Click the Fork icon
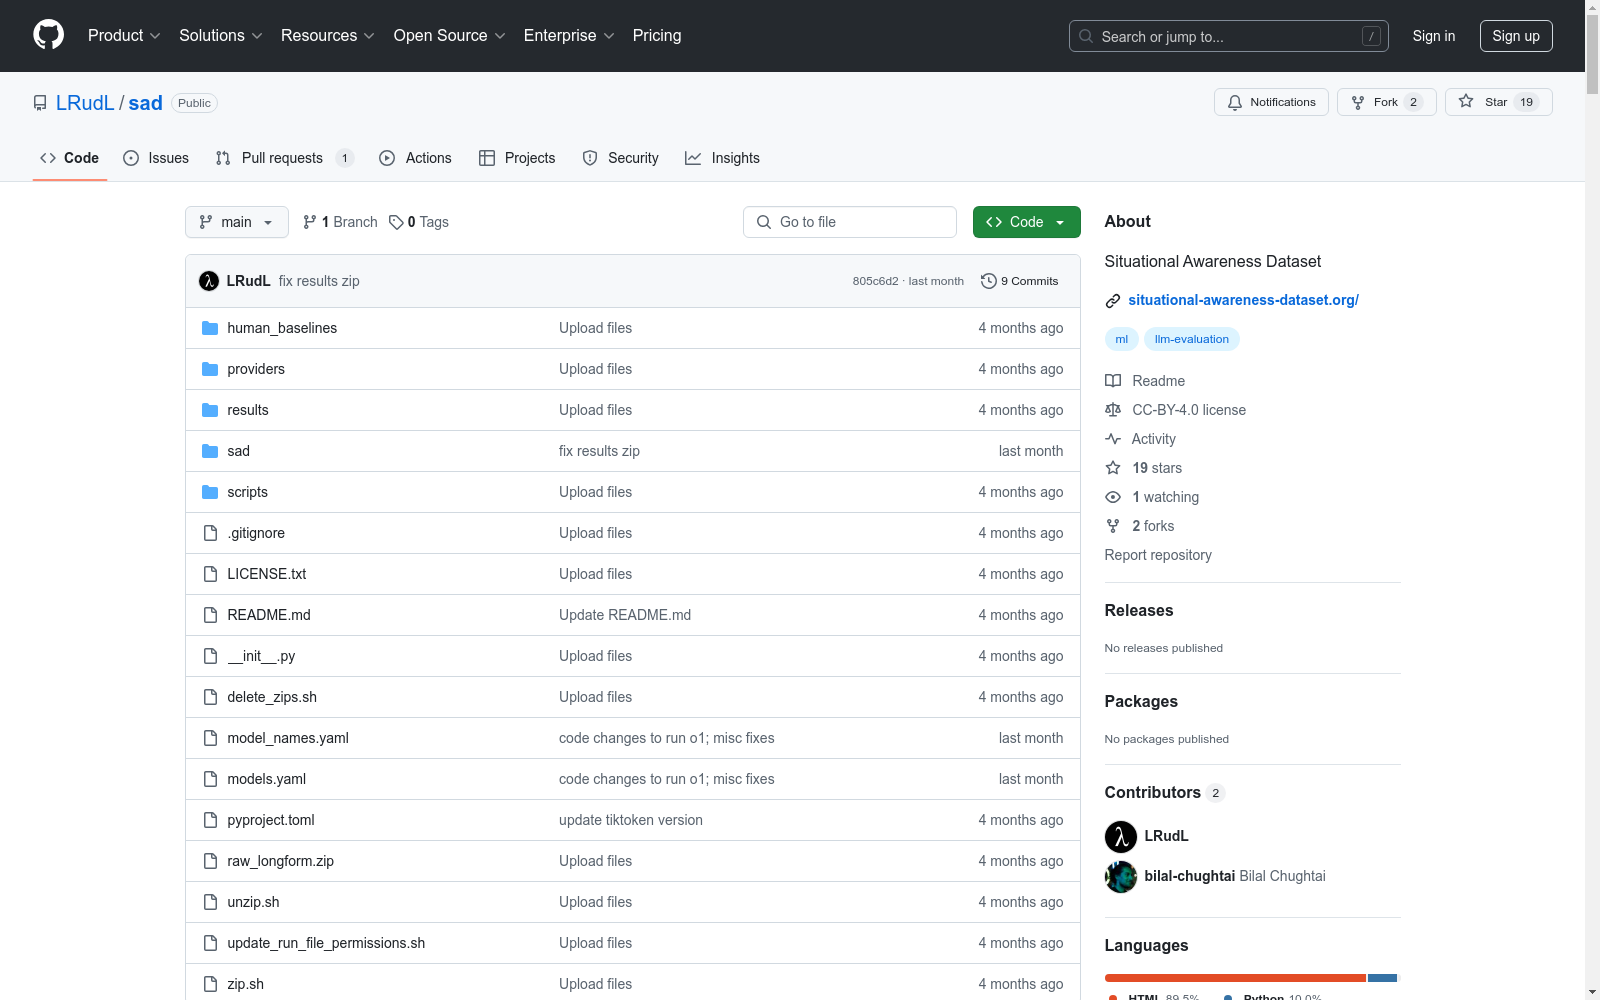1600x1000 pixels. (x=1358, y=102)
